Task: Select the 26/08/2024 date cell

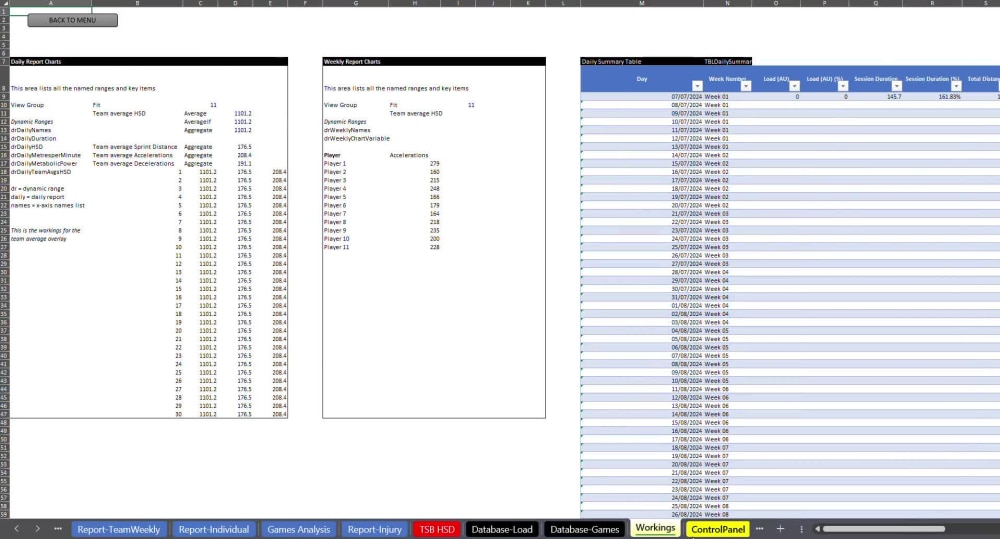Action: (x=686, y=515)
